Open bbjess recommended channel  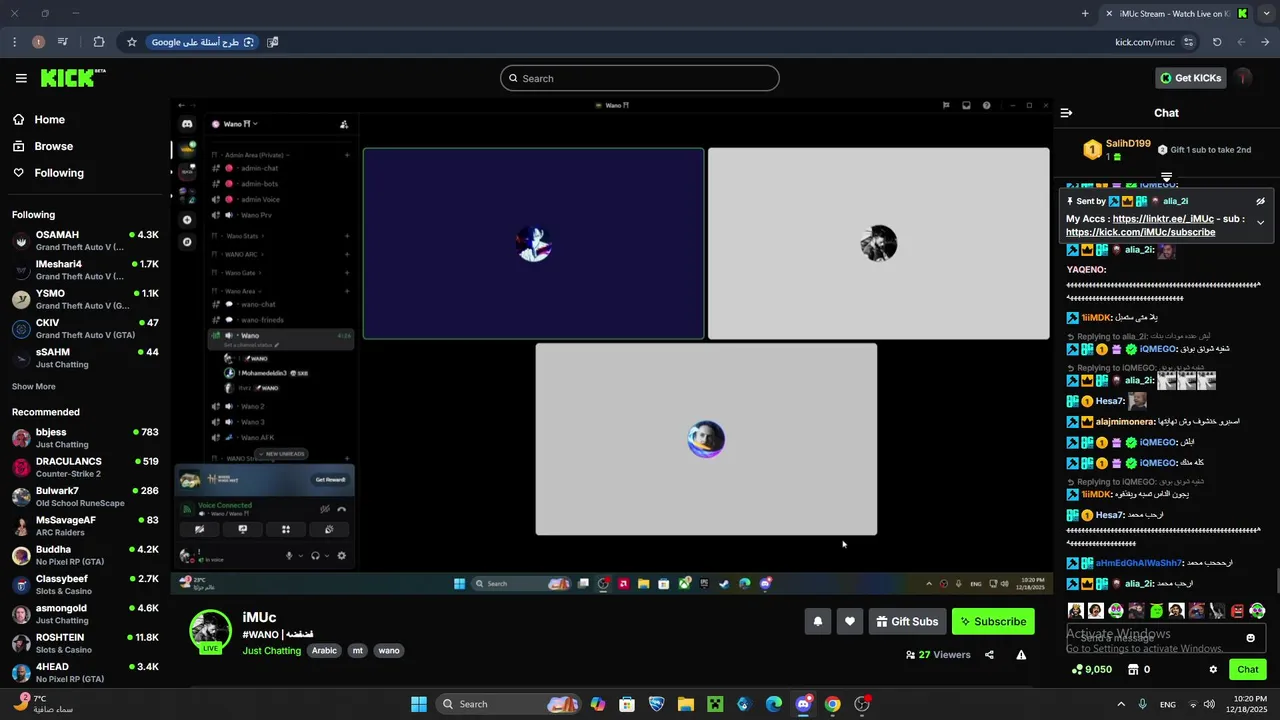click(x=85, y=438)
